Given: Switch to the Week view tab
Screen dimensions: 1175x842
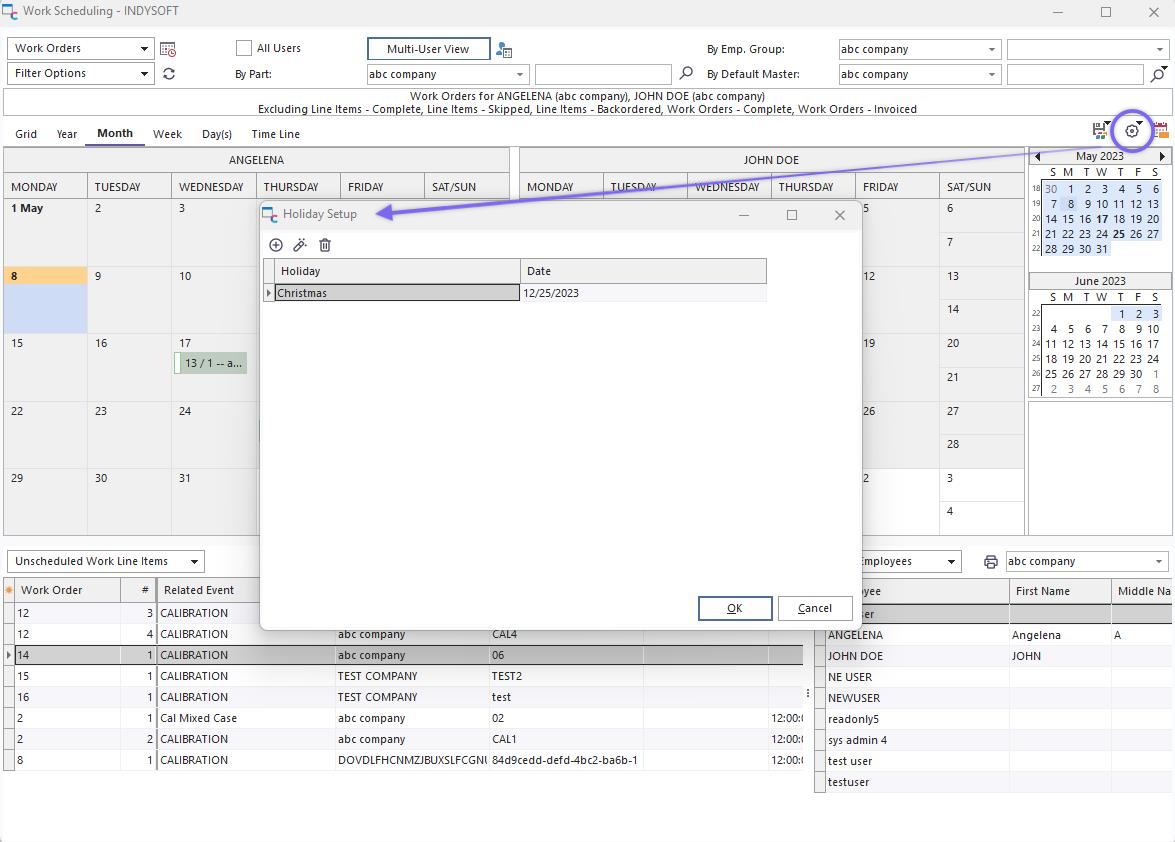Looking at the screenshot, I should (x=167, y=134).
